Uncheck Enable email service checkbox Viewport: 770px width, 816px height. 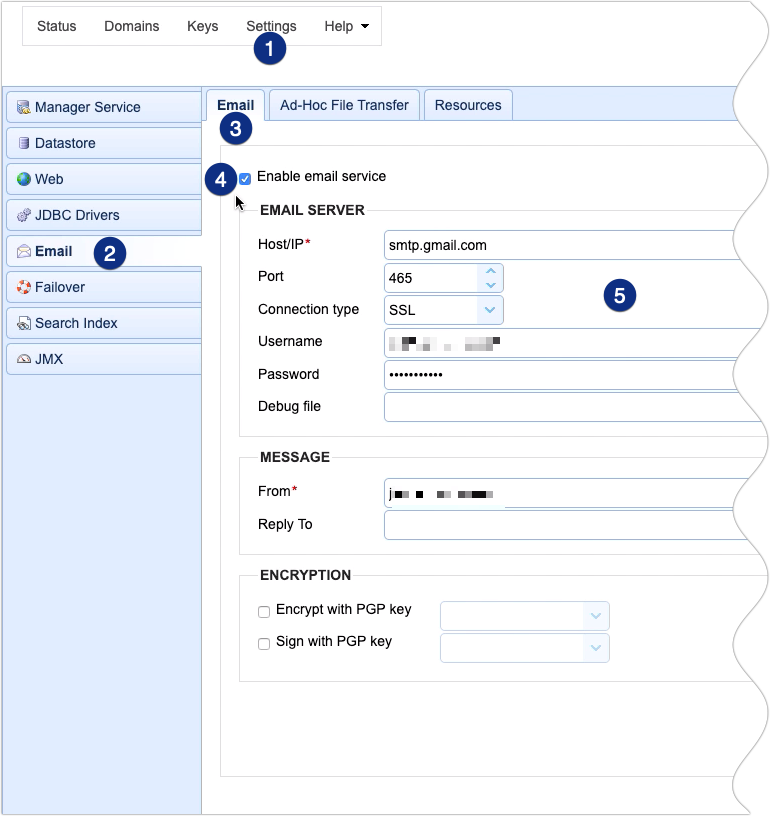pyautogui.click(x=245, y=178)
